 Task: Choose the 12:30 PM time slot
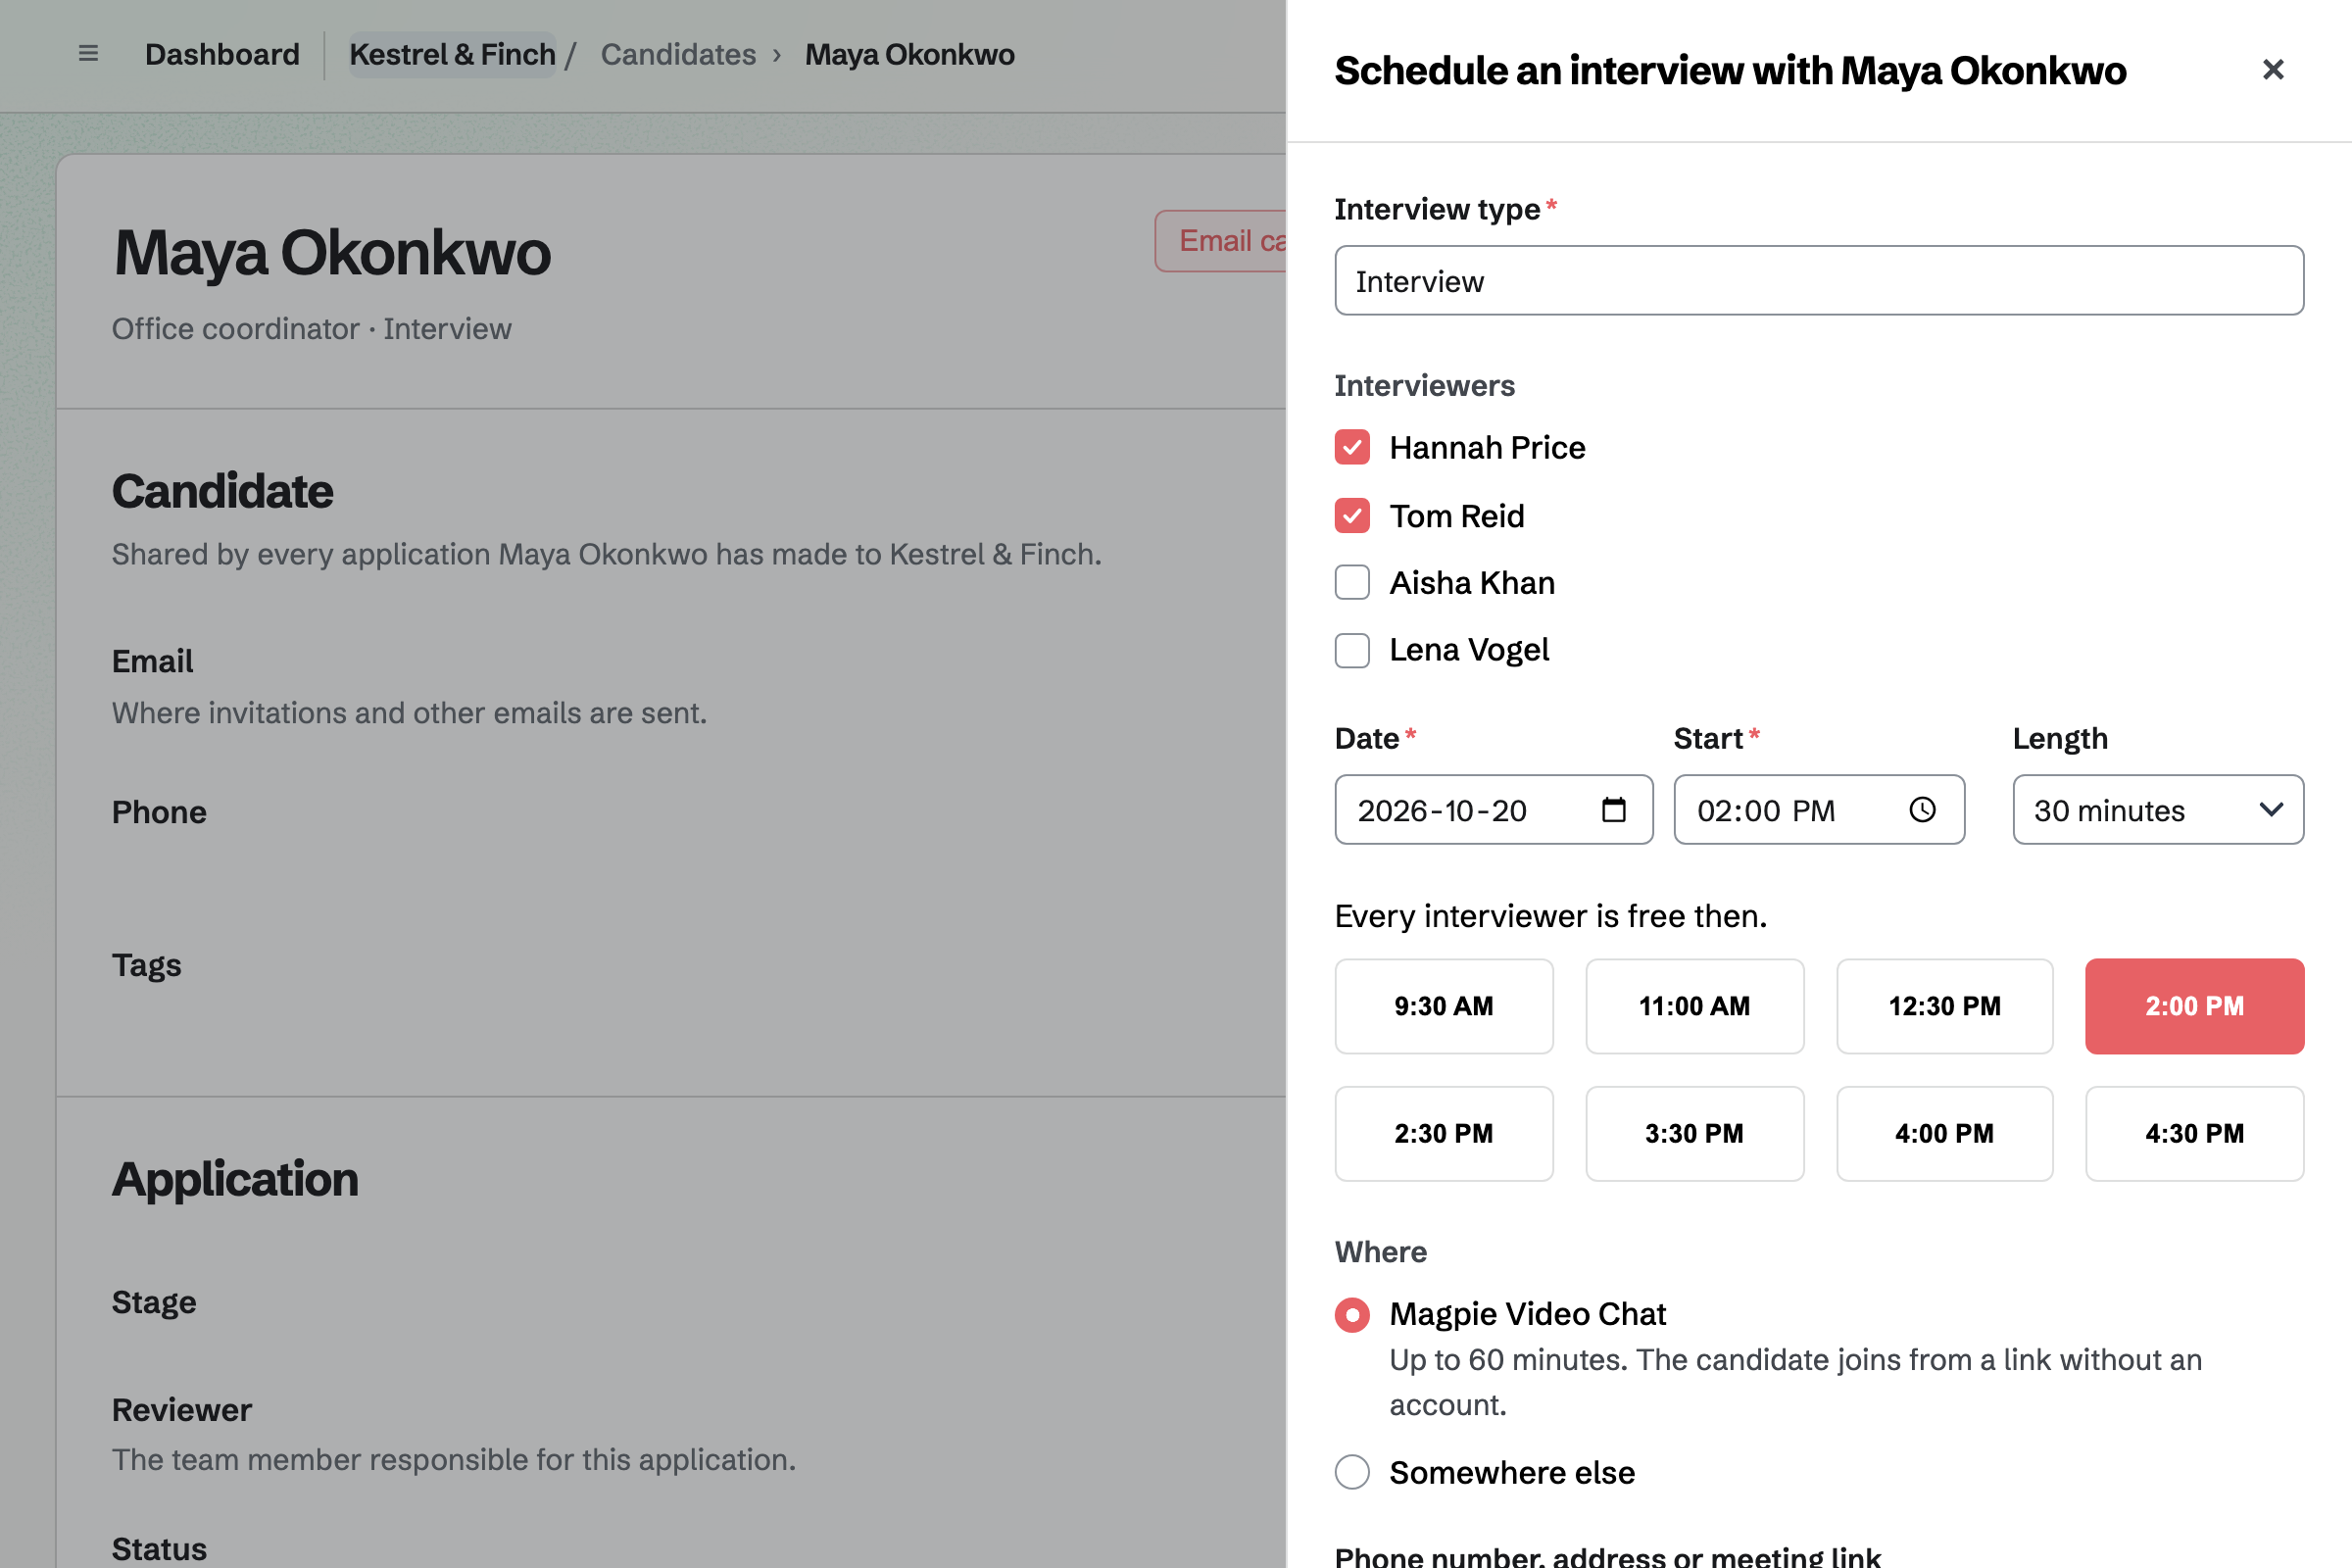pyautogui.click(x=1944, y=1006)
